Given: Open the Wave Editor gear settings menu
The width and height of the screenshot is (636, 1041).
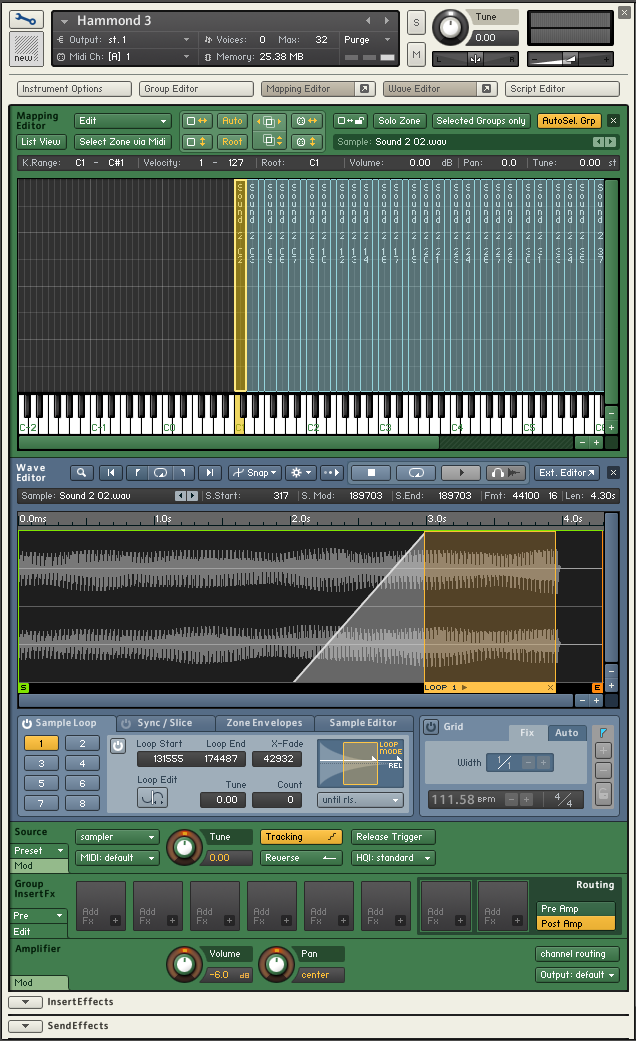Looking at the screenshot, I should 301,473.
